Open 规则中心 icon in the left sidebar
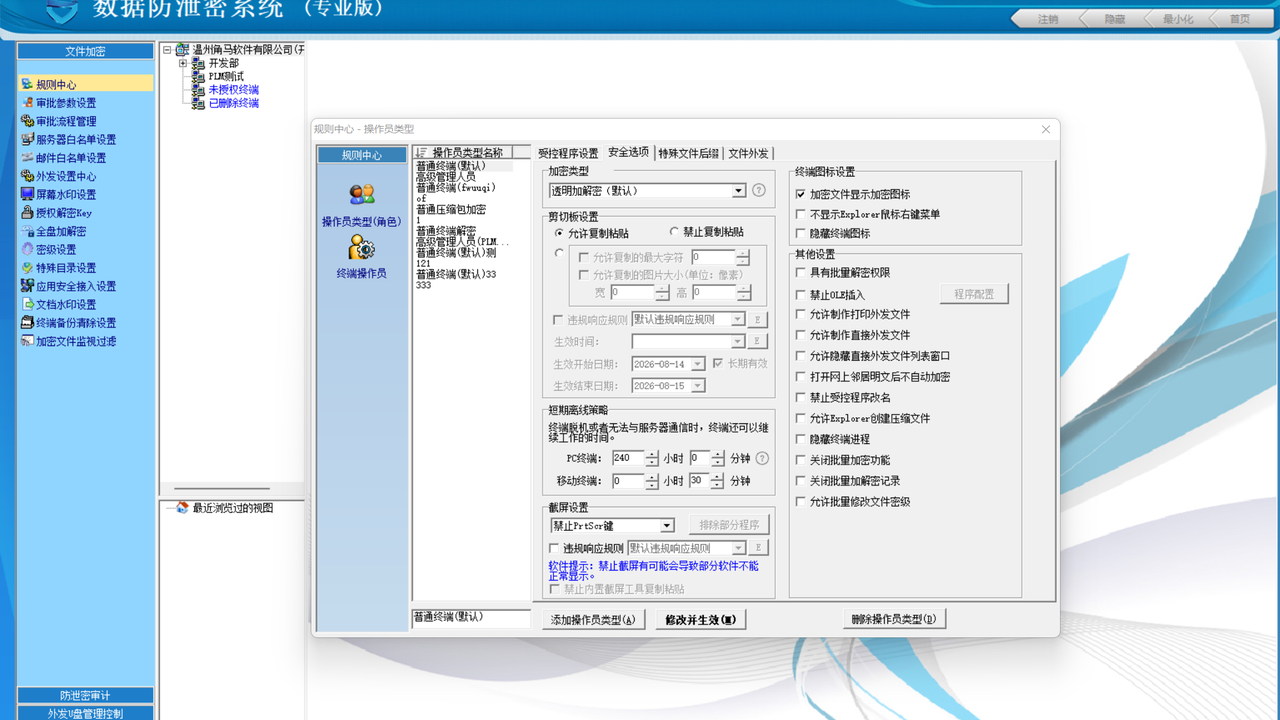This screenshot has height=720, width=1280. [27, 85]
